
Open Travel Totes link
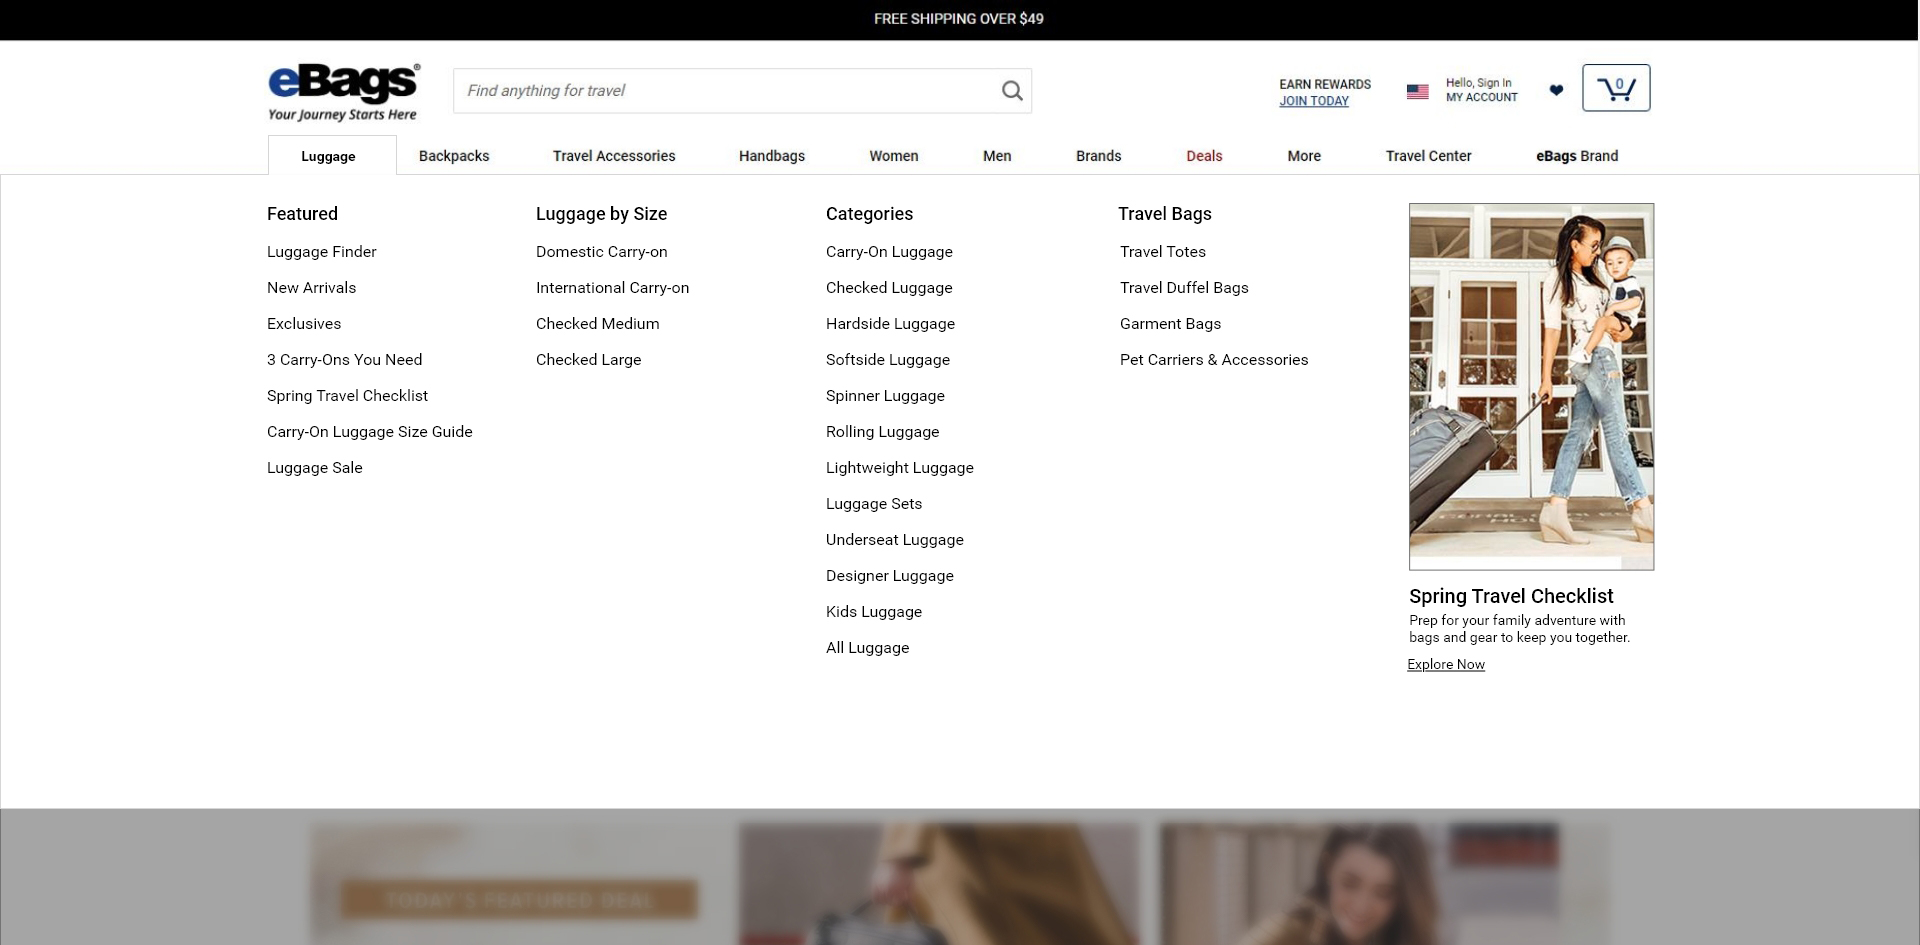(x=1163, y=252)
